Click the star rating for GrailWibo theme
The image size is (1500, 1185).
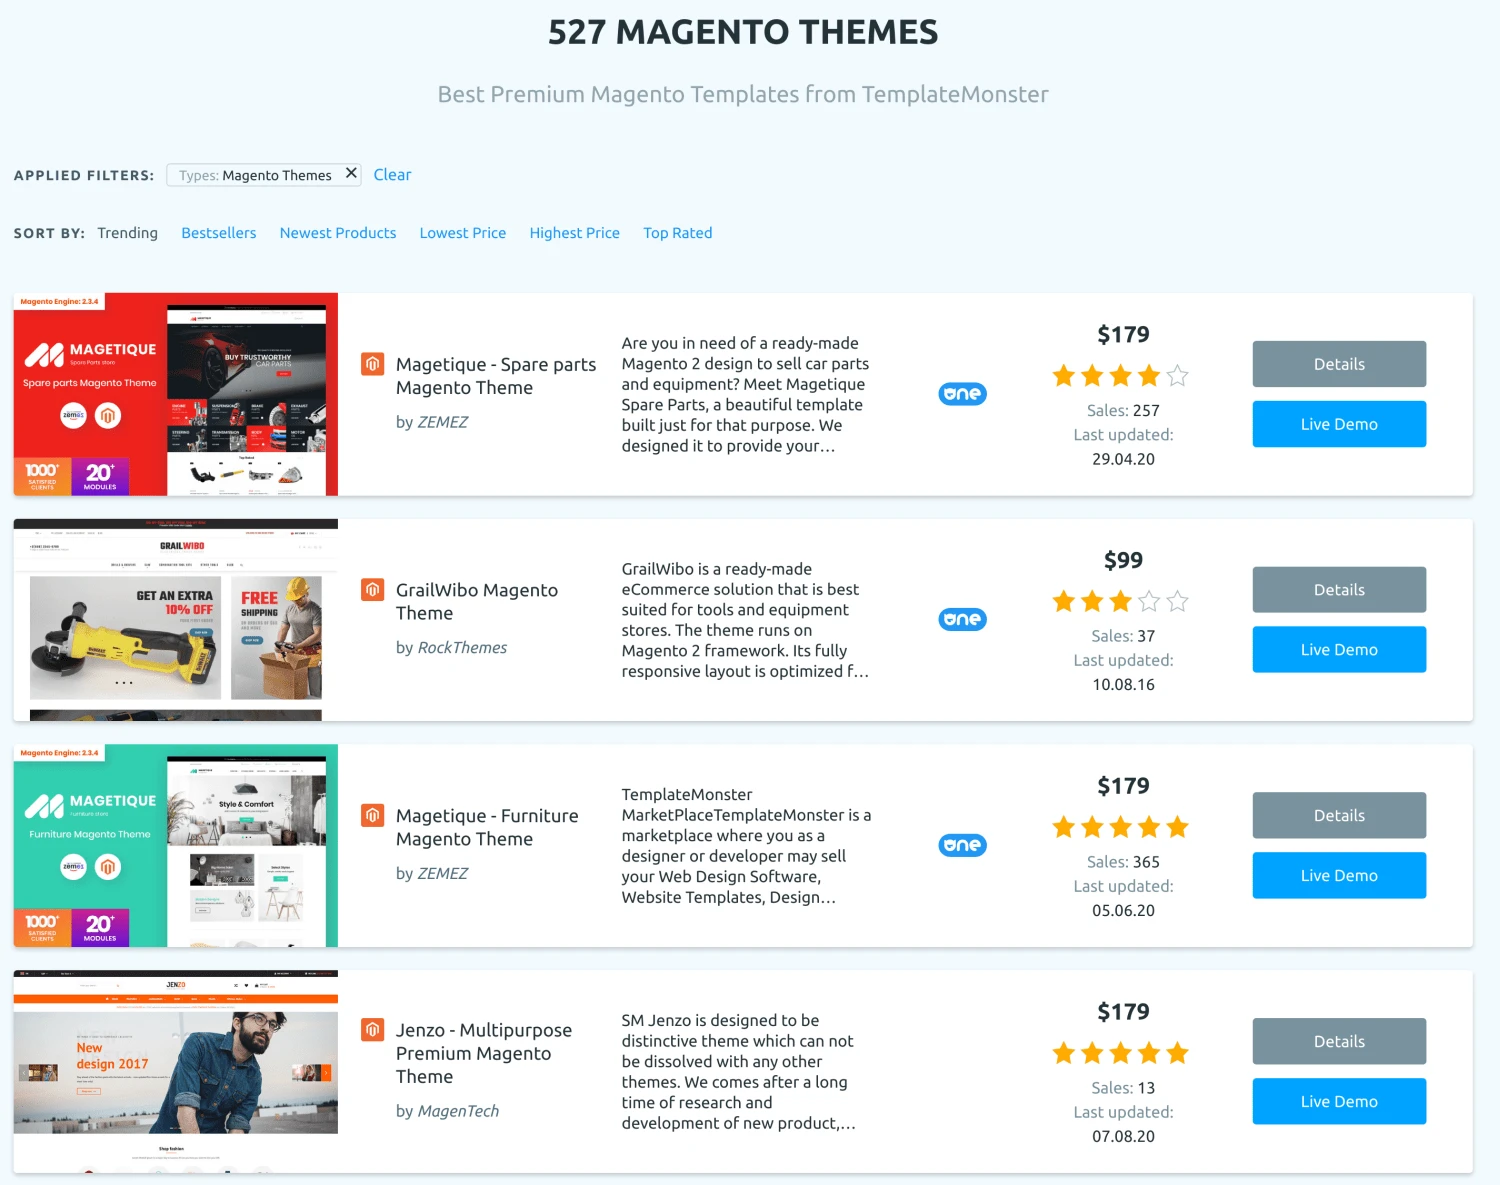[x=1120, y=602]
